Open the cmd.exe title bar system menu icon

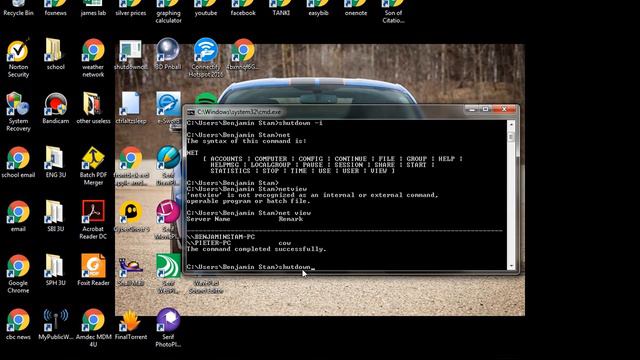pos(191,112)
